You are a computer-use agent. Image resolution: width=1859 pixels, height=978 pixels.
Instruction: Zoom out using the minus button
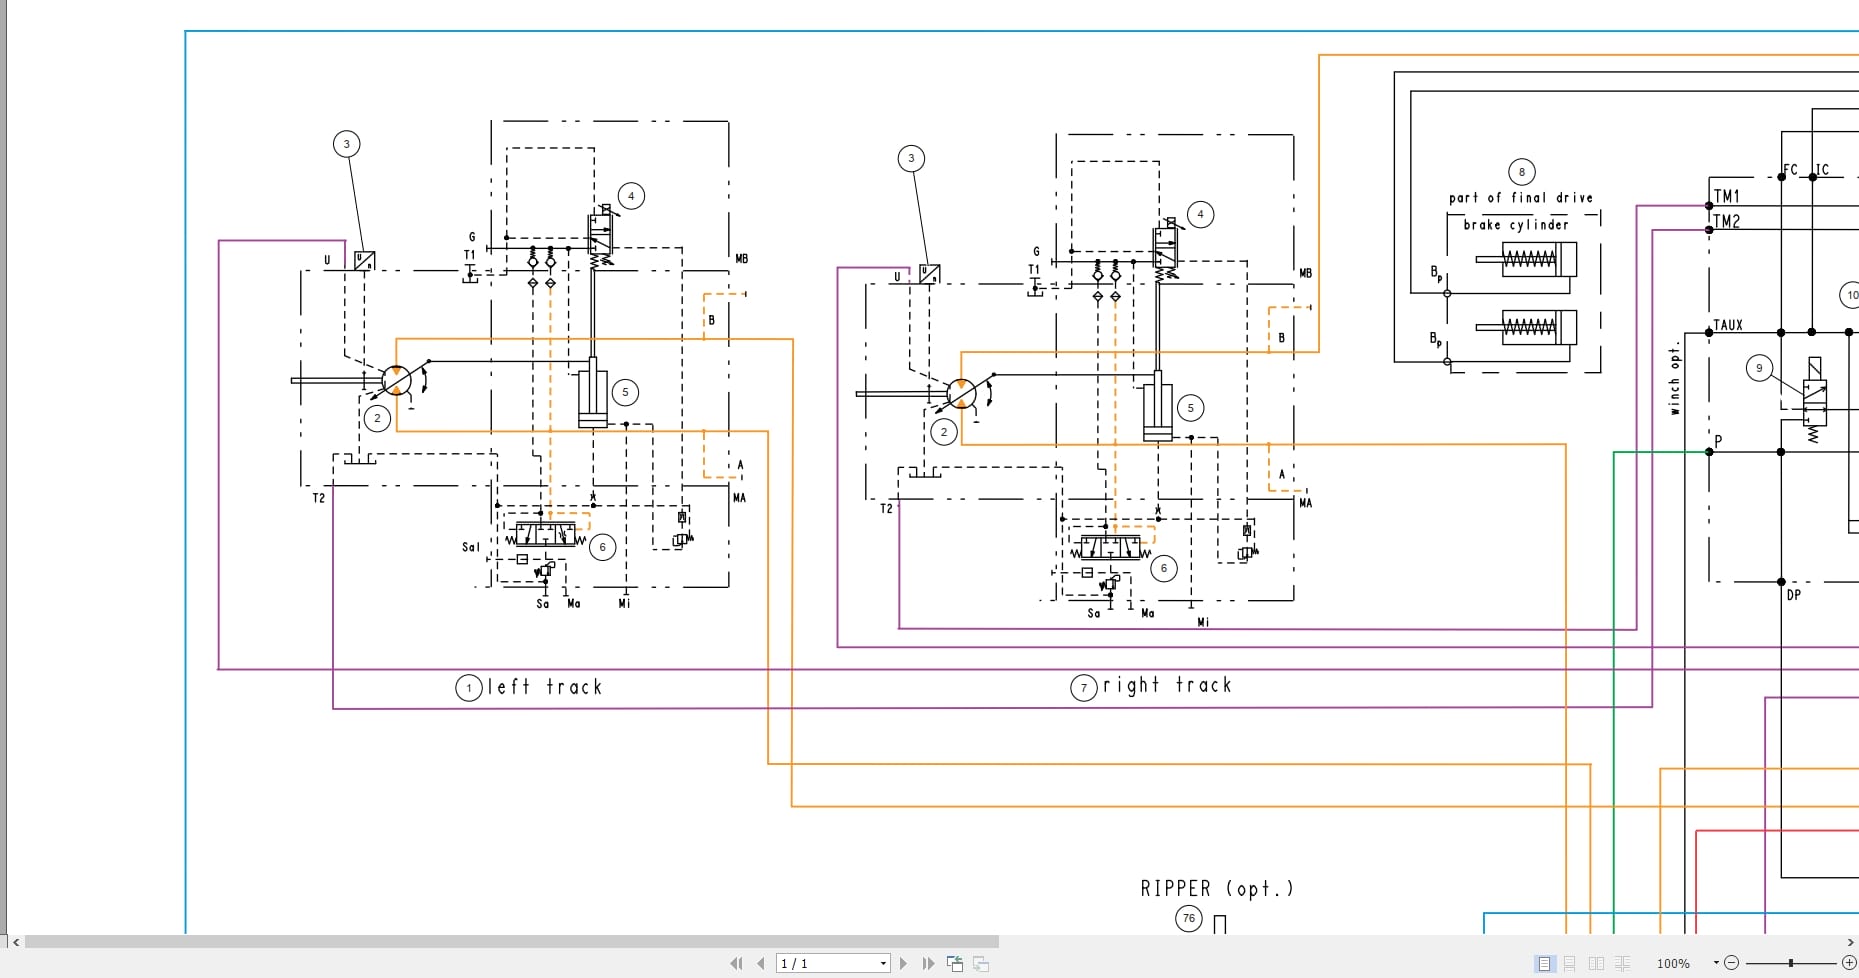click(1732, 963)
